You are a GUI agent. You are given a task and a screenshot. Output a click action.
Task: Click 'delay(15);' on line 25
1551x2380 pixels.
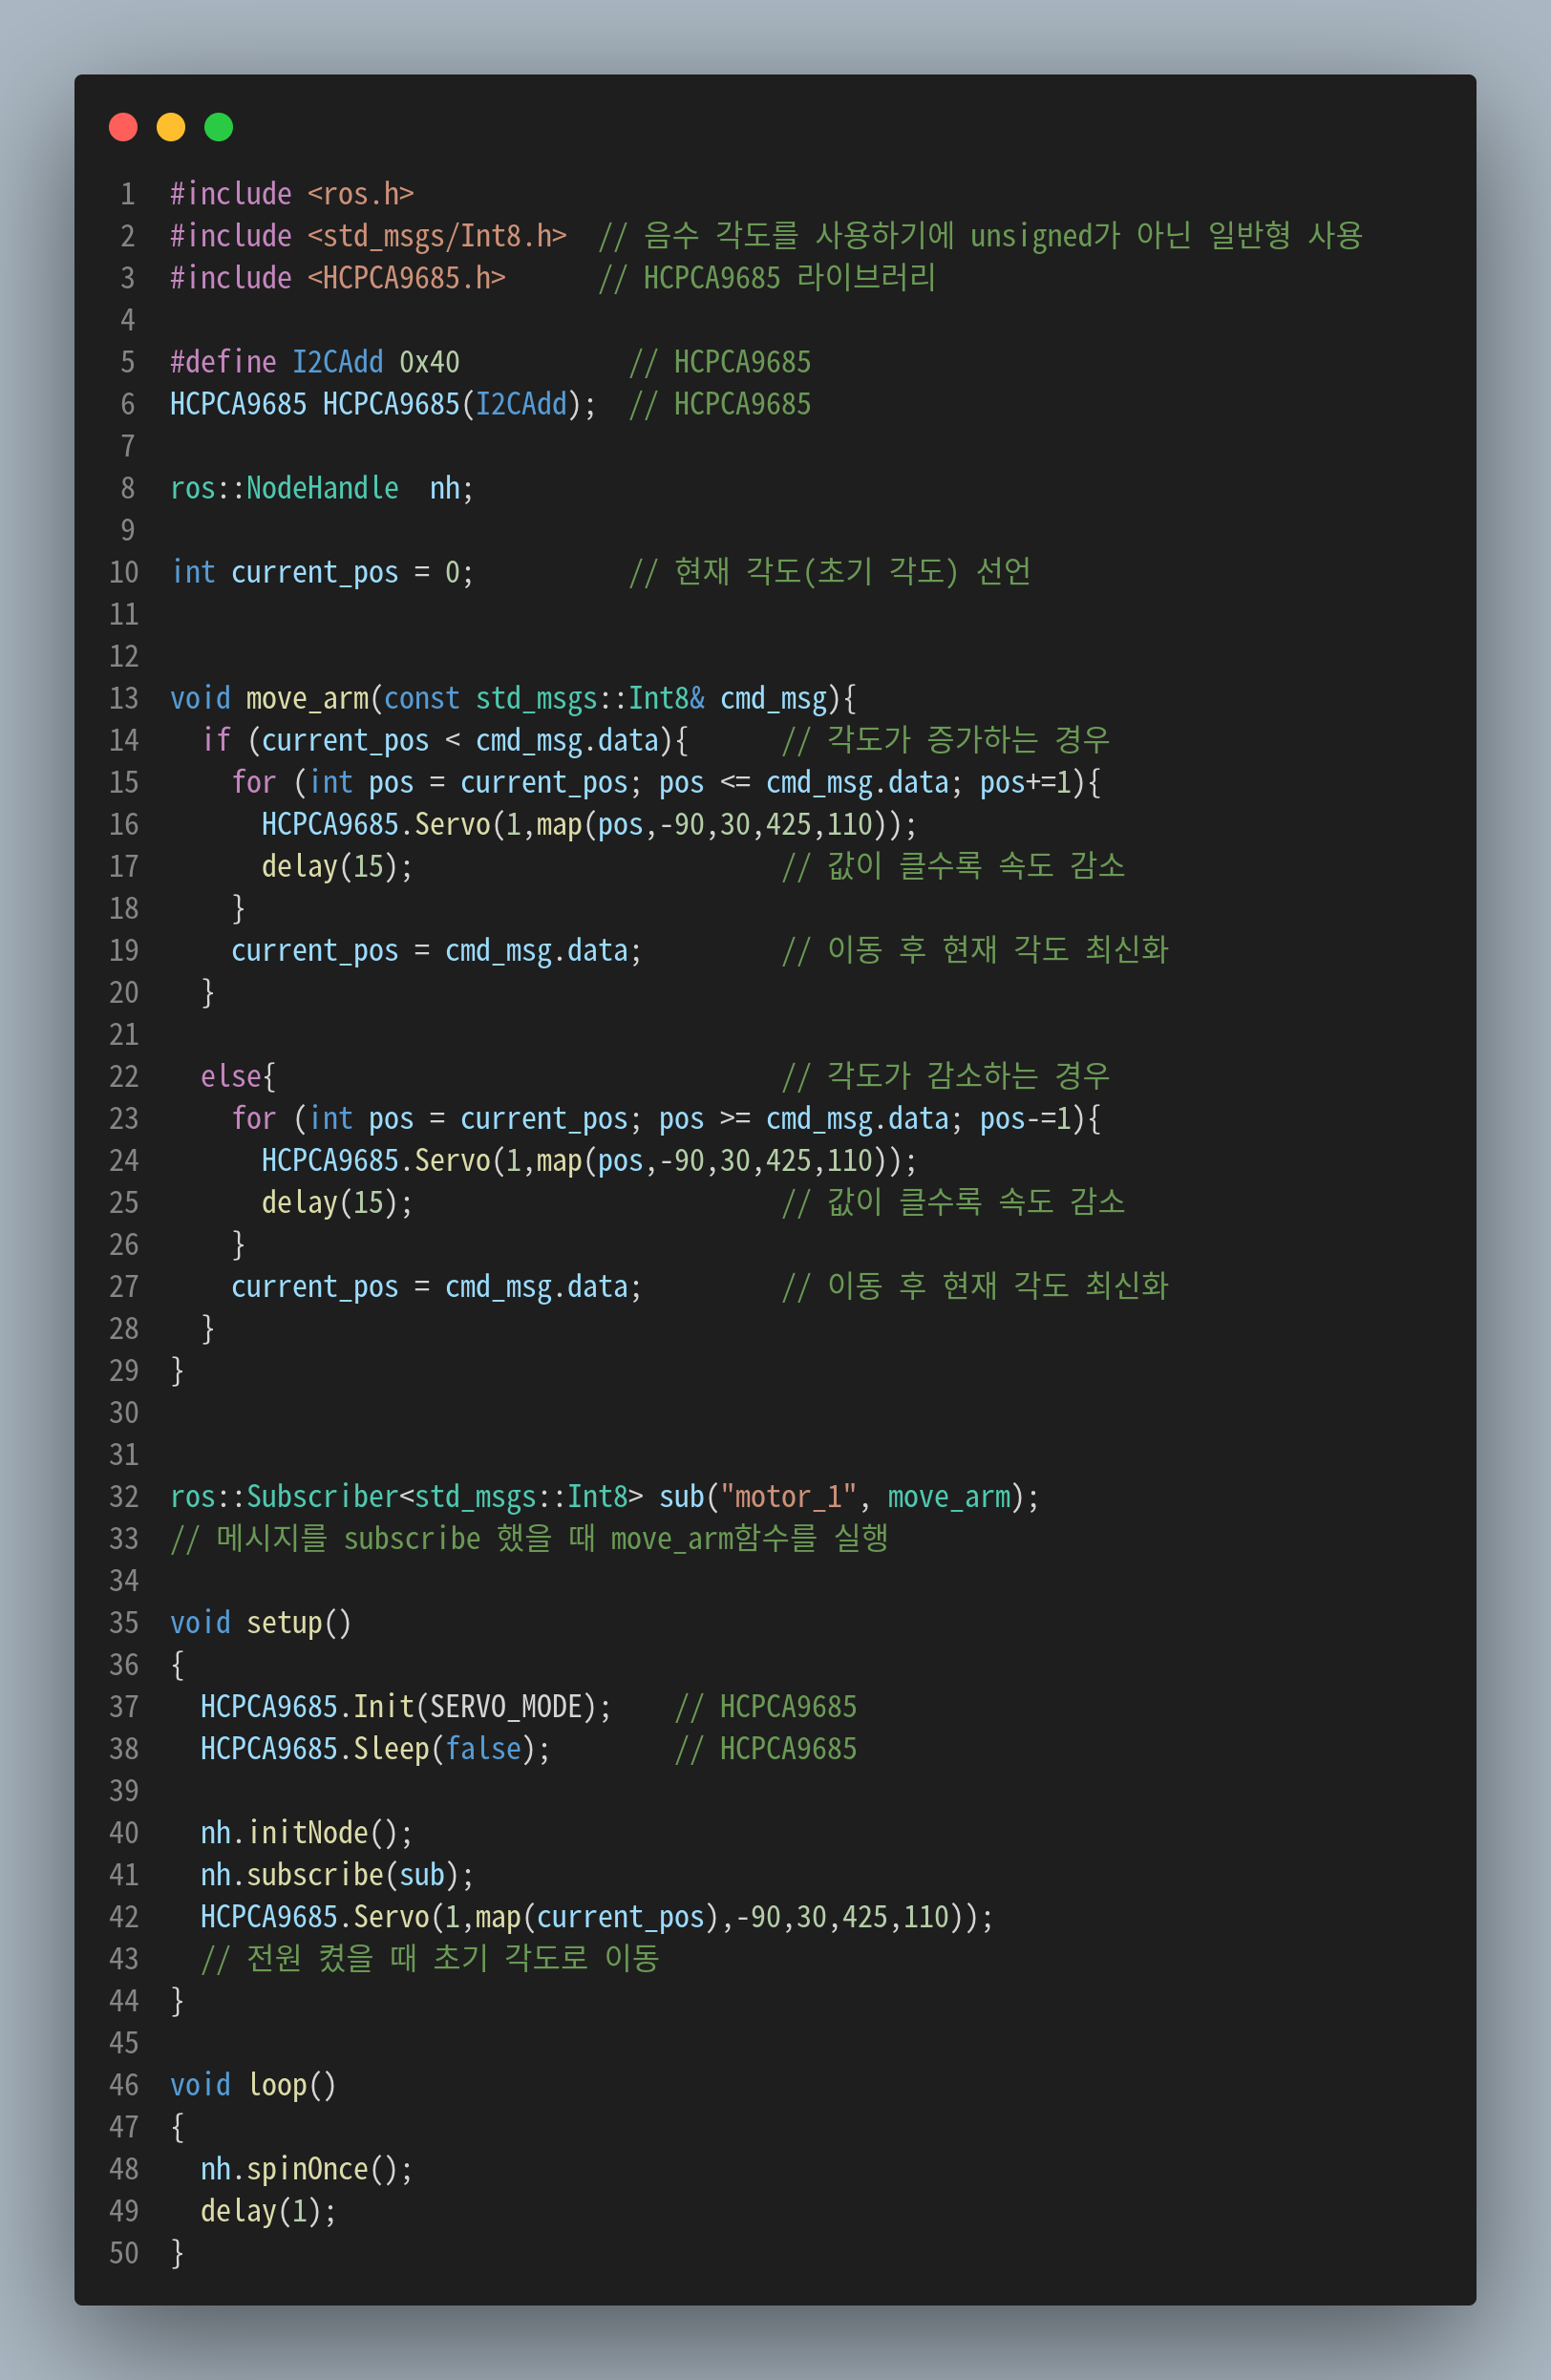click(x=337, y=1202)
